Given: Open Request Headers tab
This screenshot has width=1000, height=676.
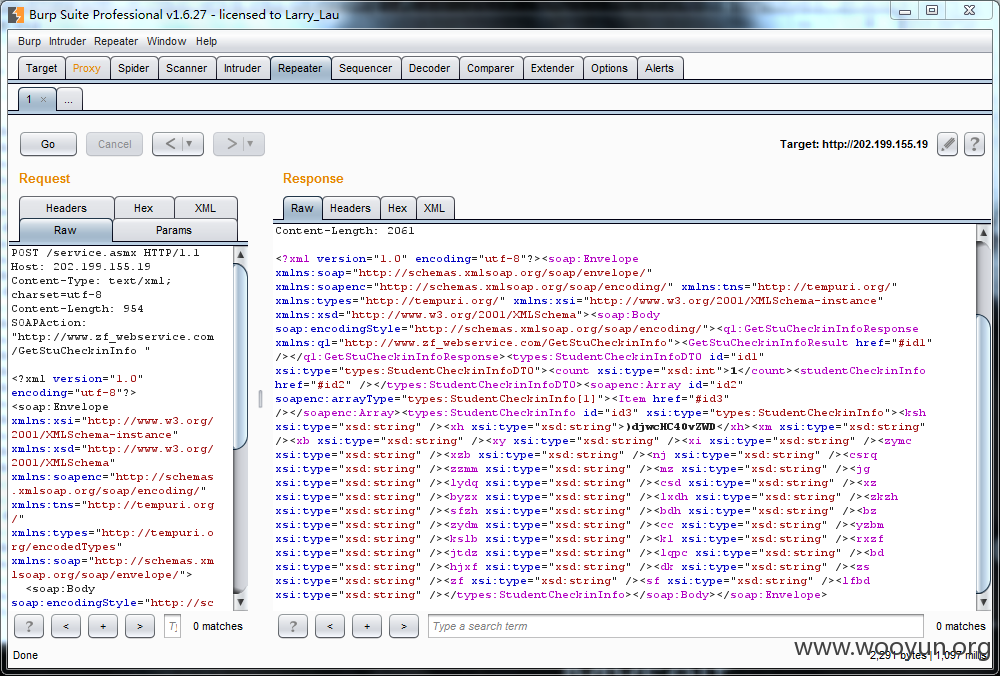Looking at the screenshot, I should (66, 208).
